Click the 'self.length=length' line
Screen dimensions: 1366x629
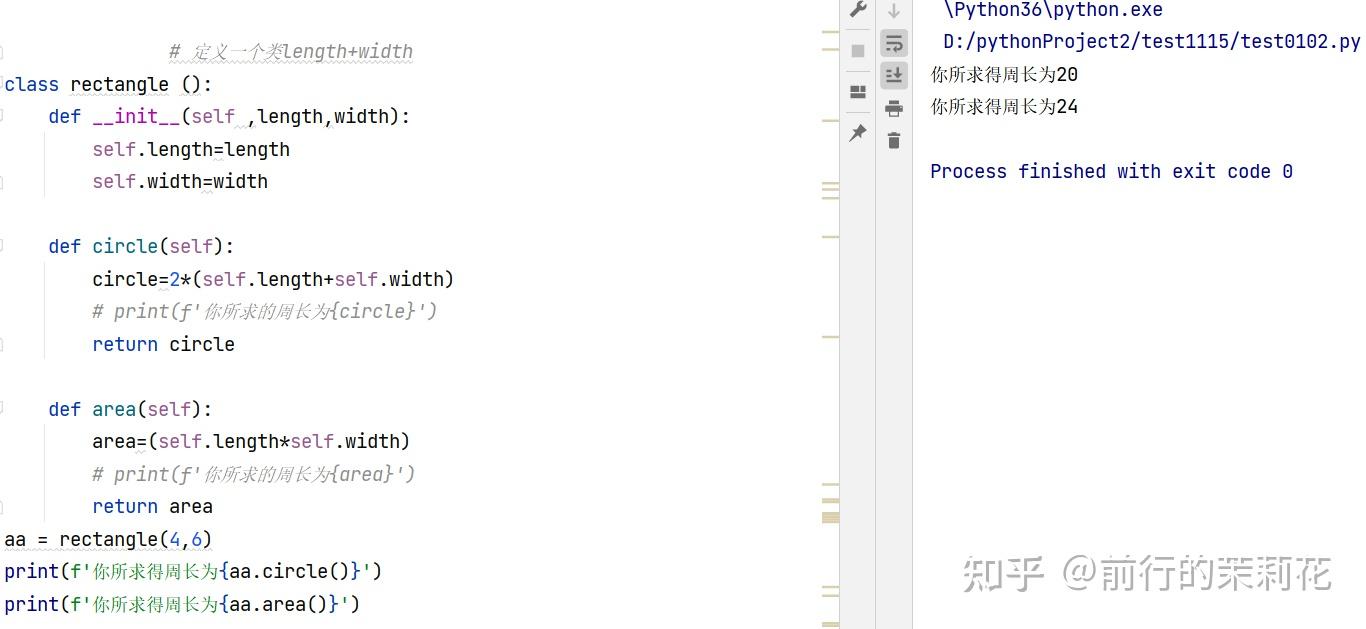click(x=191, y=150)
